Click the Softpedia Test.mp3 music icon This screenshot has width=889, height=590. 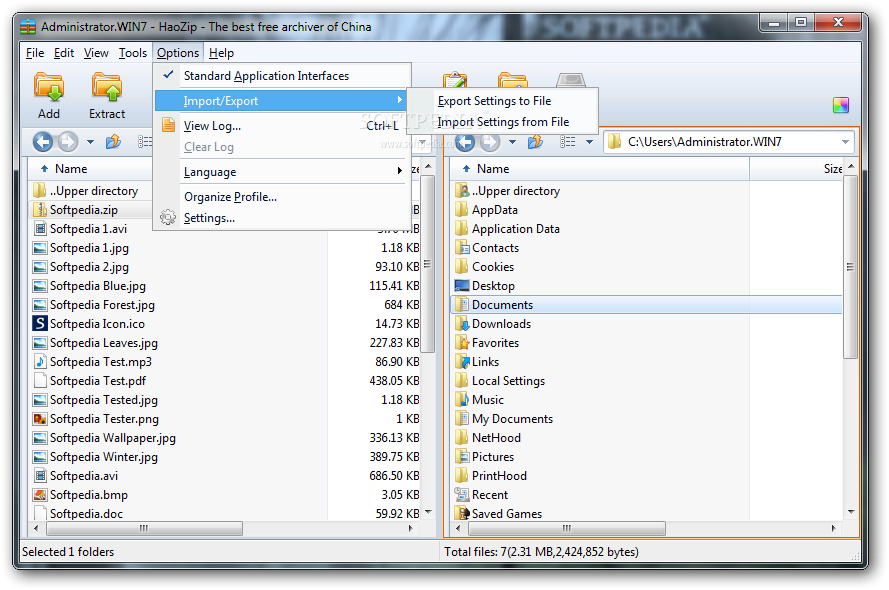(40, 362)
